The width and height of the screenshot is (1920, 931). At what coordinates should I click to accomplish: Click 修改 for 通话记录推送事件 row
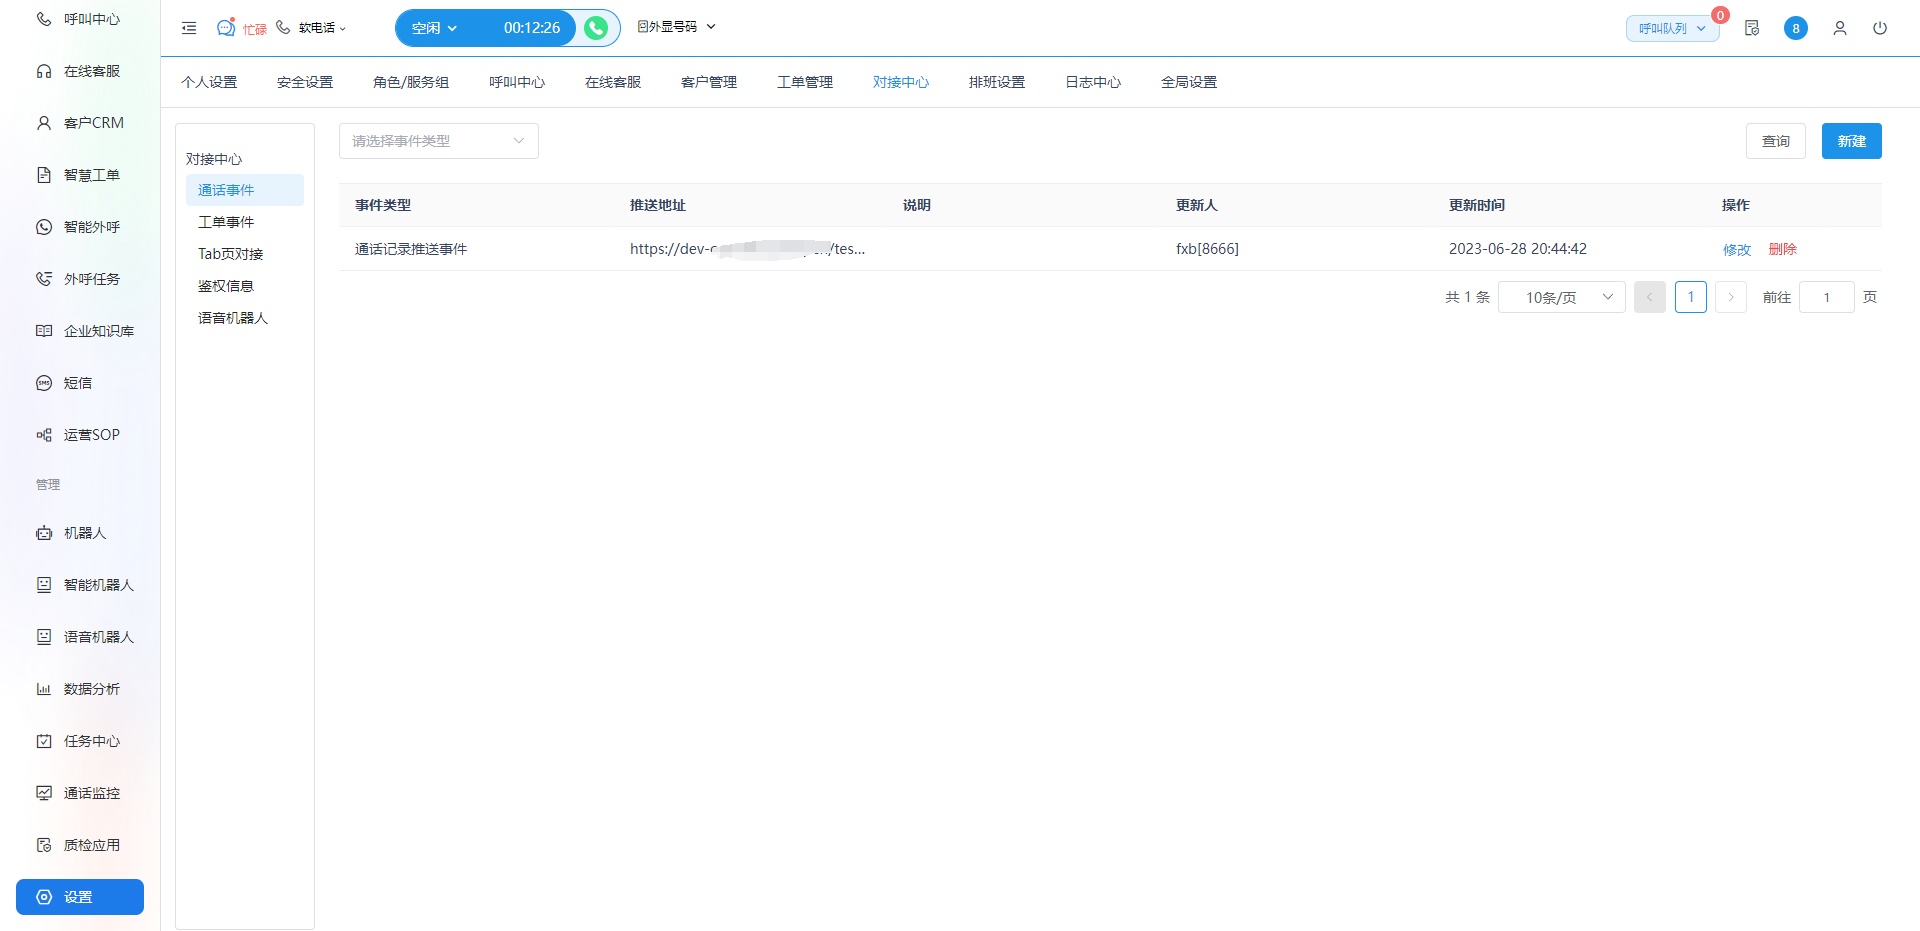[1737, 249]
